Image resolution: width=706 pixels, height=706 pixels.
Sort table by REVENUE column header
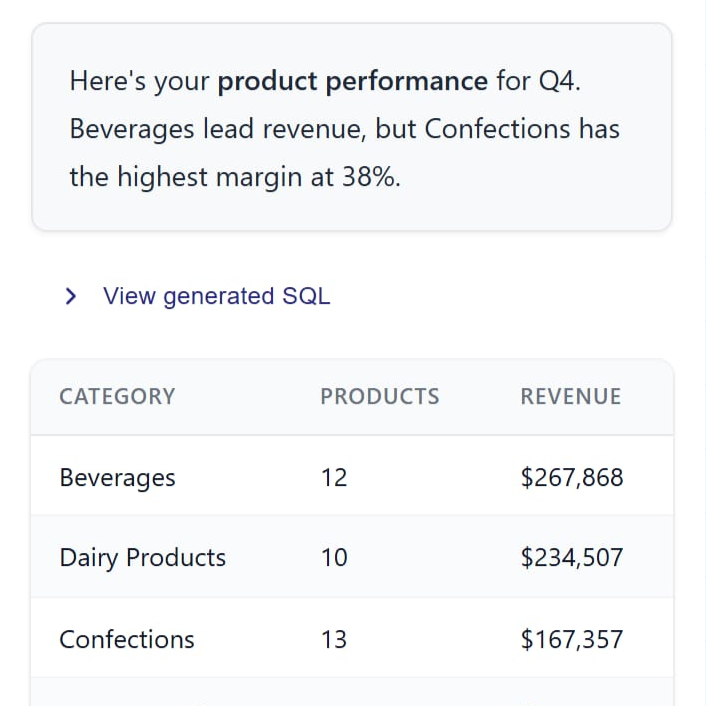pyautogui.click(x=570, y=397)
